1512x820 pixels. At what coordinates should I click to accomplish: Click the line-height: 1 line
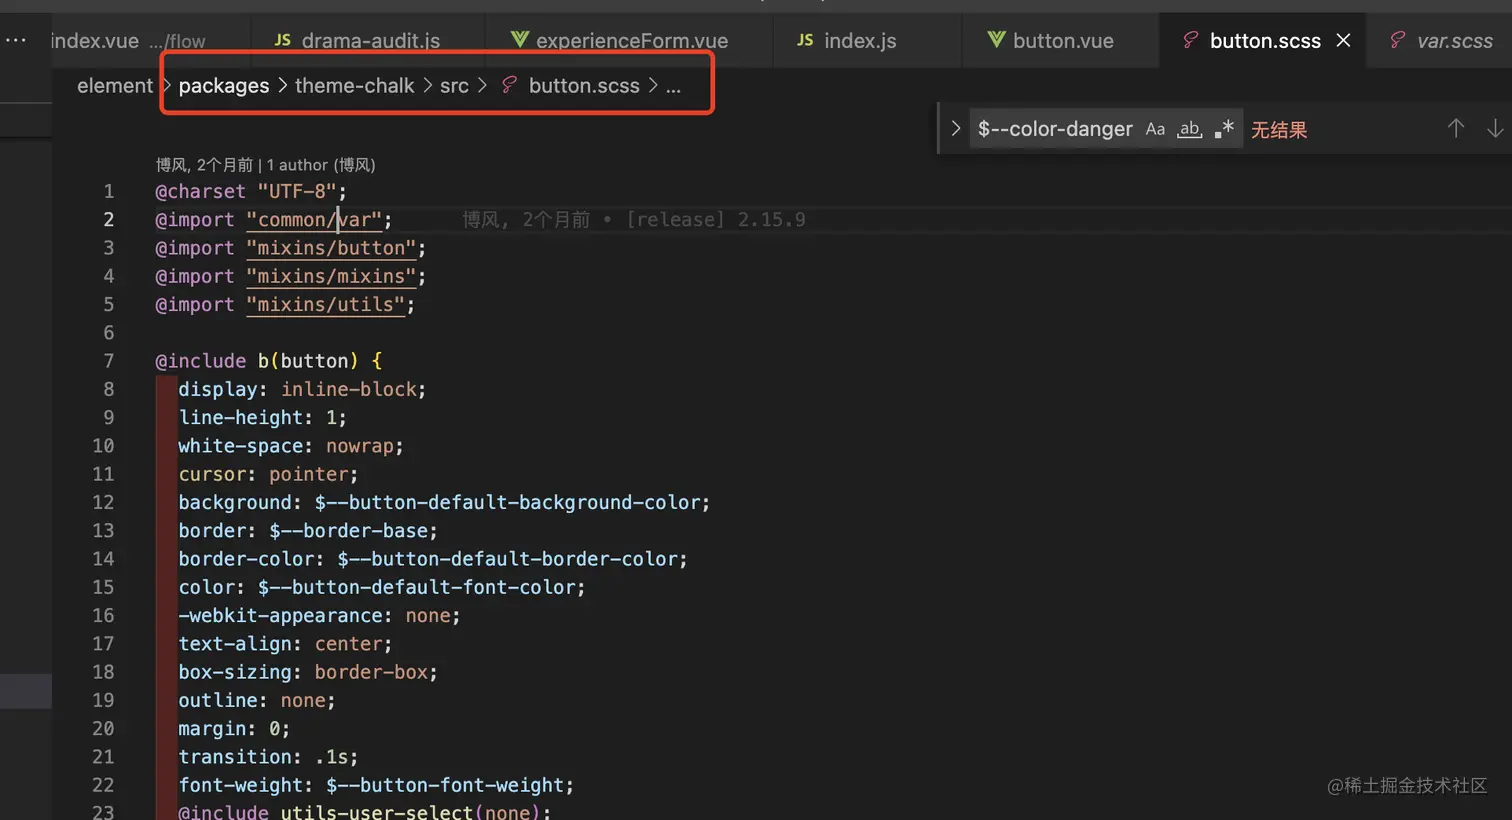(263, 417)
